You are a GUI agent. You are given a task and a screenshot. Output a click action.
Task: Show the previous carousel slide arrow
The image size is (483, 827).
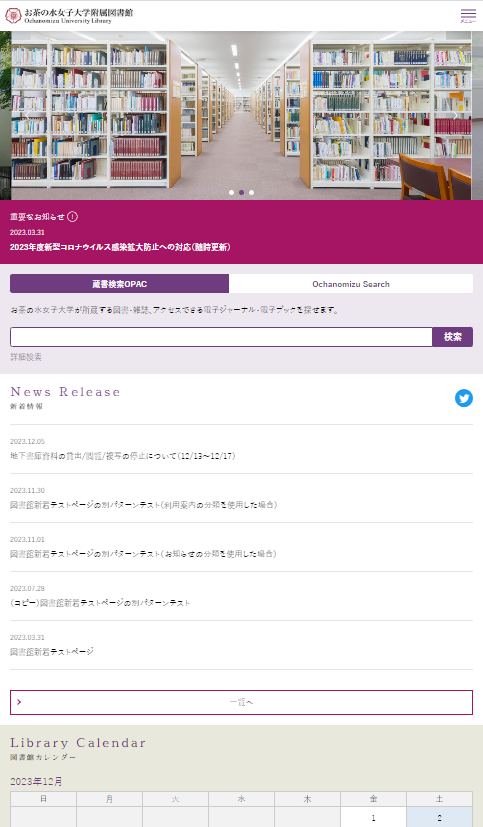[x=28, y=116]
